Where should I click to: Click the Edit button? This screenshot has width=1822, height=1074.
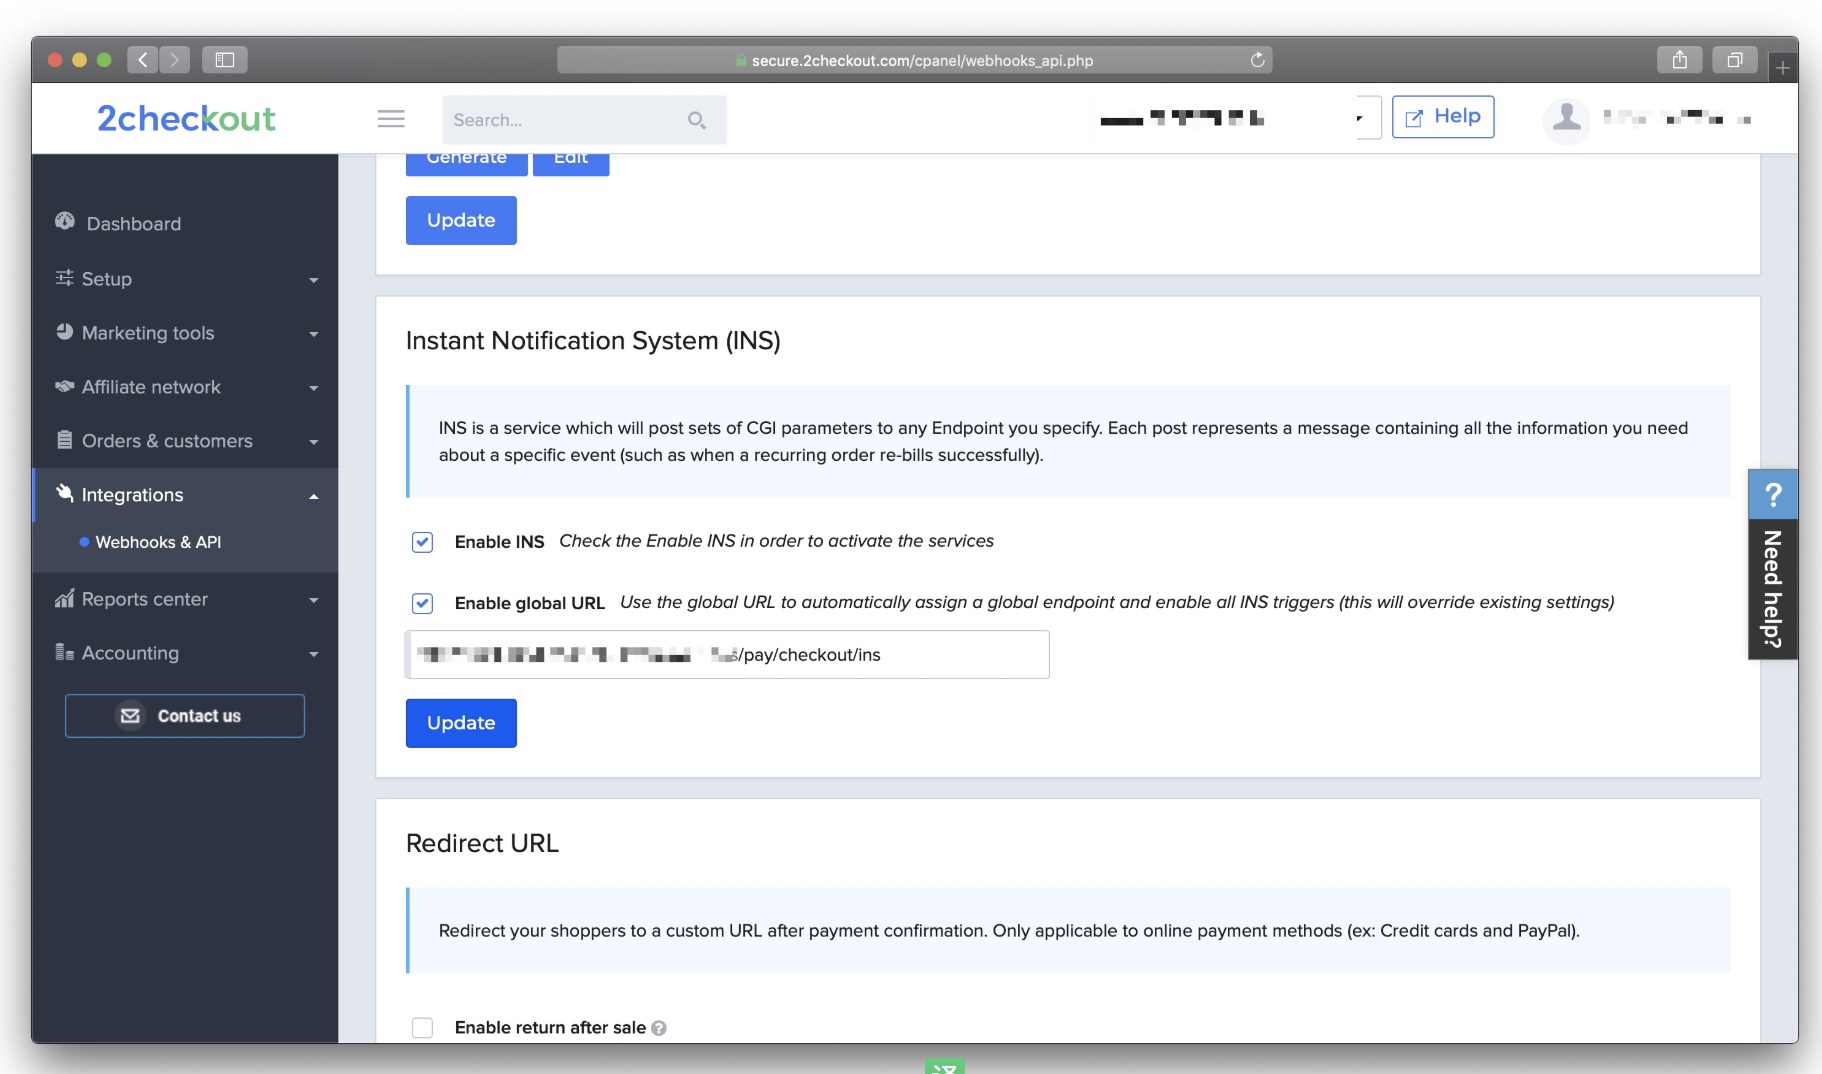[x=571, y=164]
